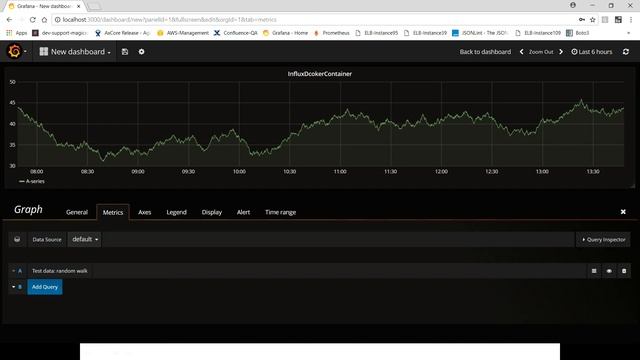Expand the query B row arrow
Viewport: 640px width, 360px height.
point(13,287)
